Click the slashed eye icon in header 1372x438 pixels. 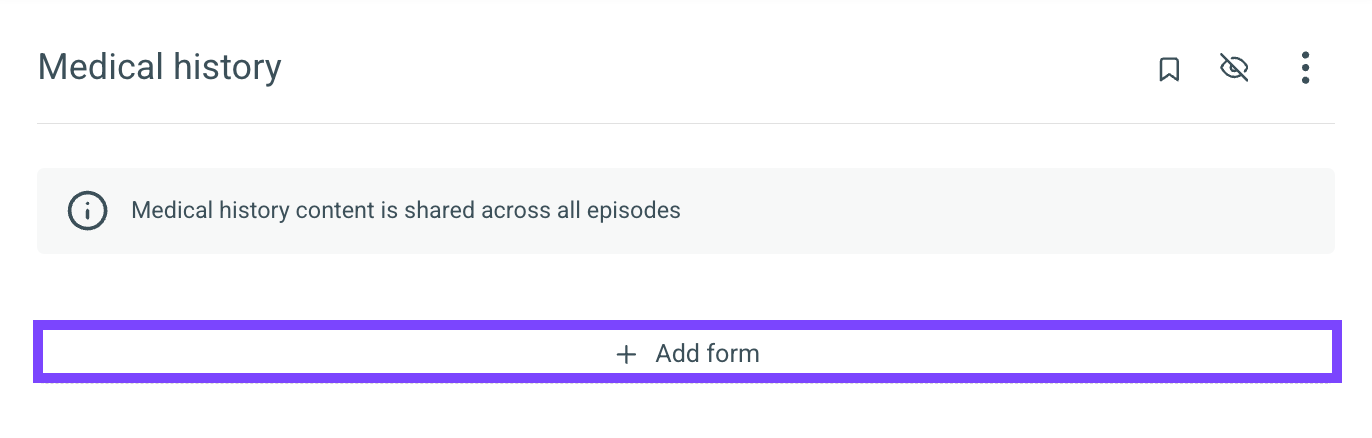click(1235, 68)
